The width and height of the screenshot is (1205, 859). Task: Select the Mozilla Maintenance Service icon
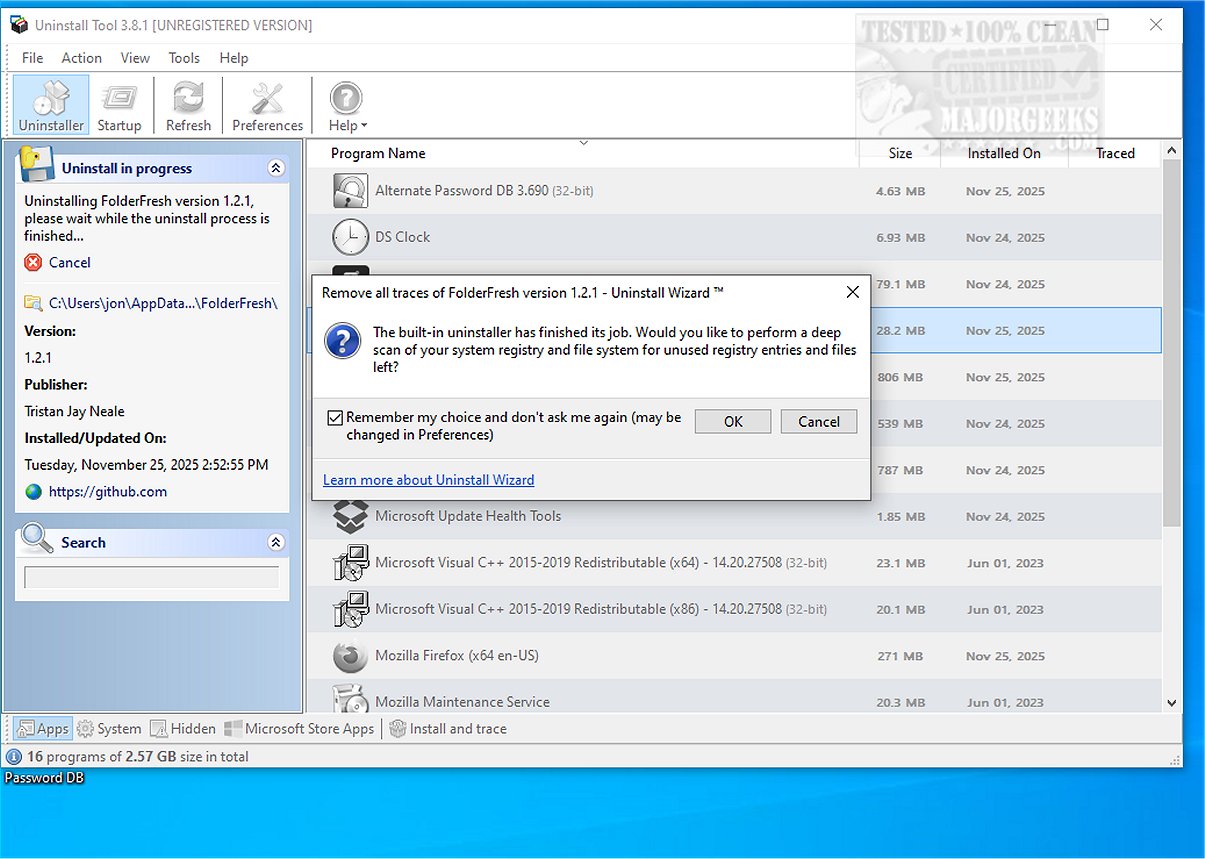pos(350,699)
